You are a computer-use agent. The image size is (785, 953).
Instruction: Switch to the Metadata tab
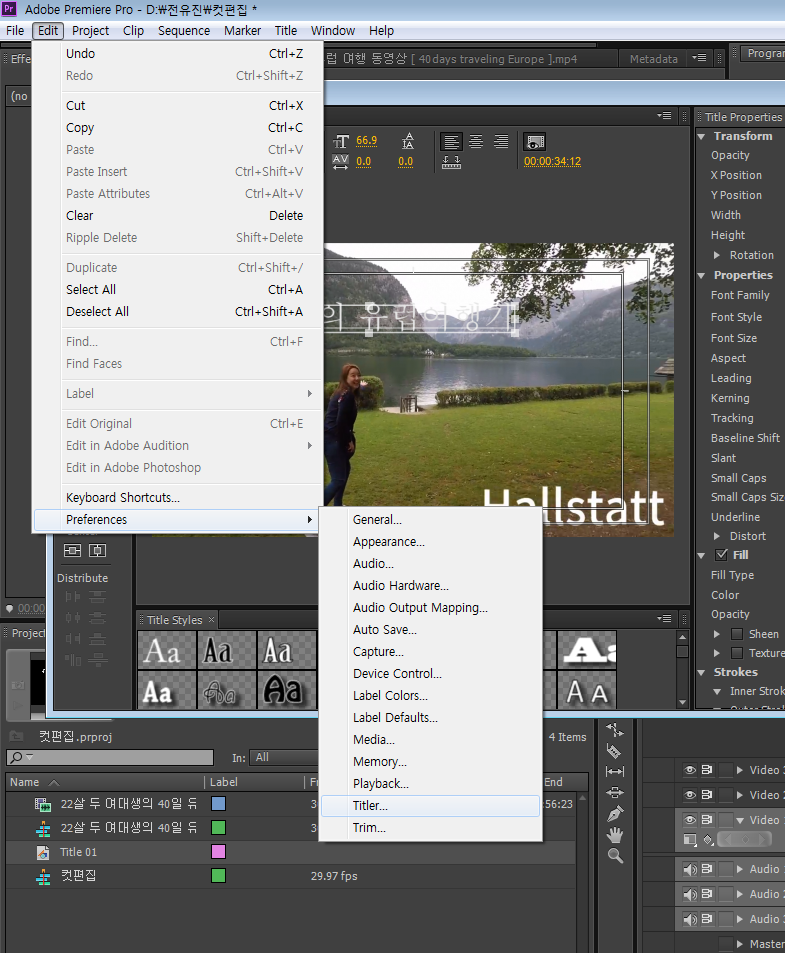(x=653, y=59)
